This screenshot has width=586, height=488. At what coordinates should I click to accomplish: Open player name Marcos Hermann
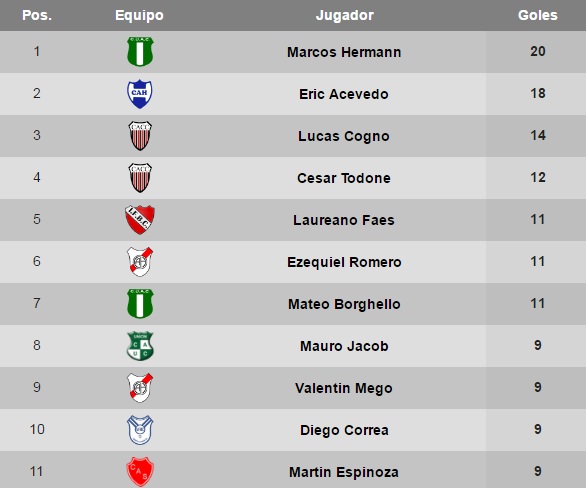click(344, 52)
